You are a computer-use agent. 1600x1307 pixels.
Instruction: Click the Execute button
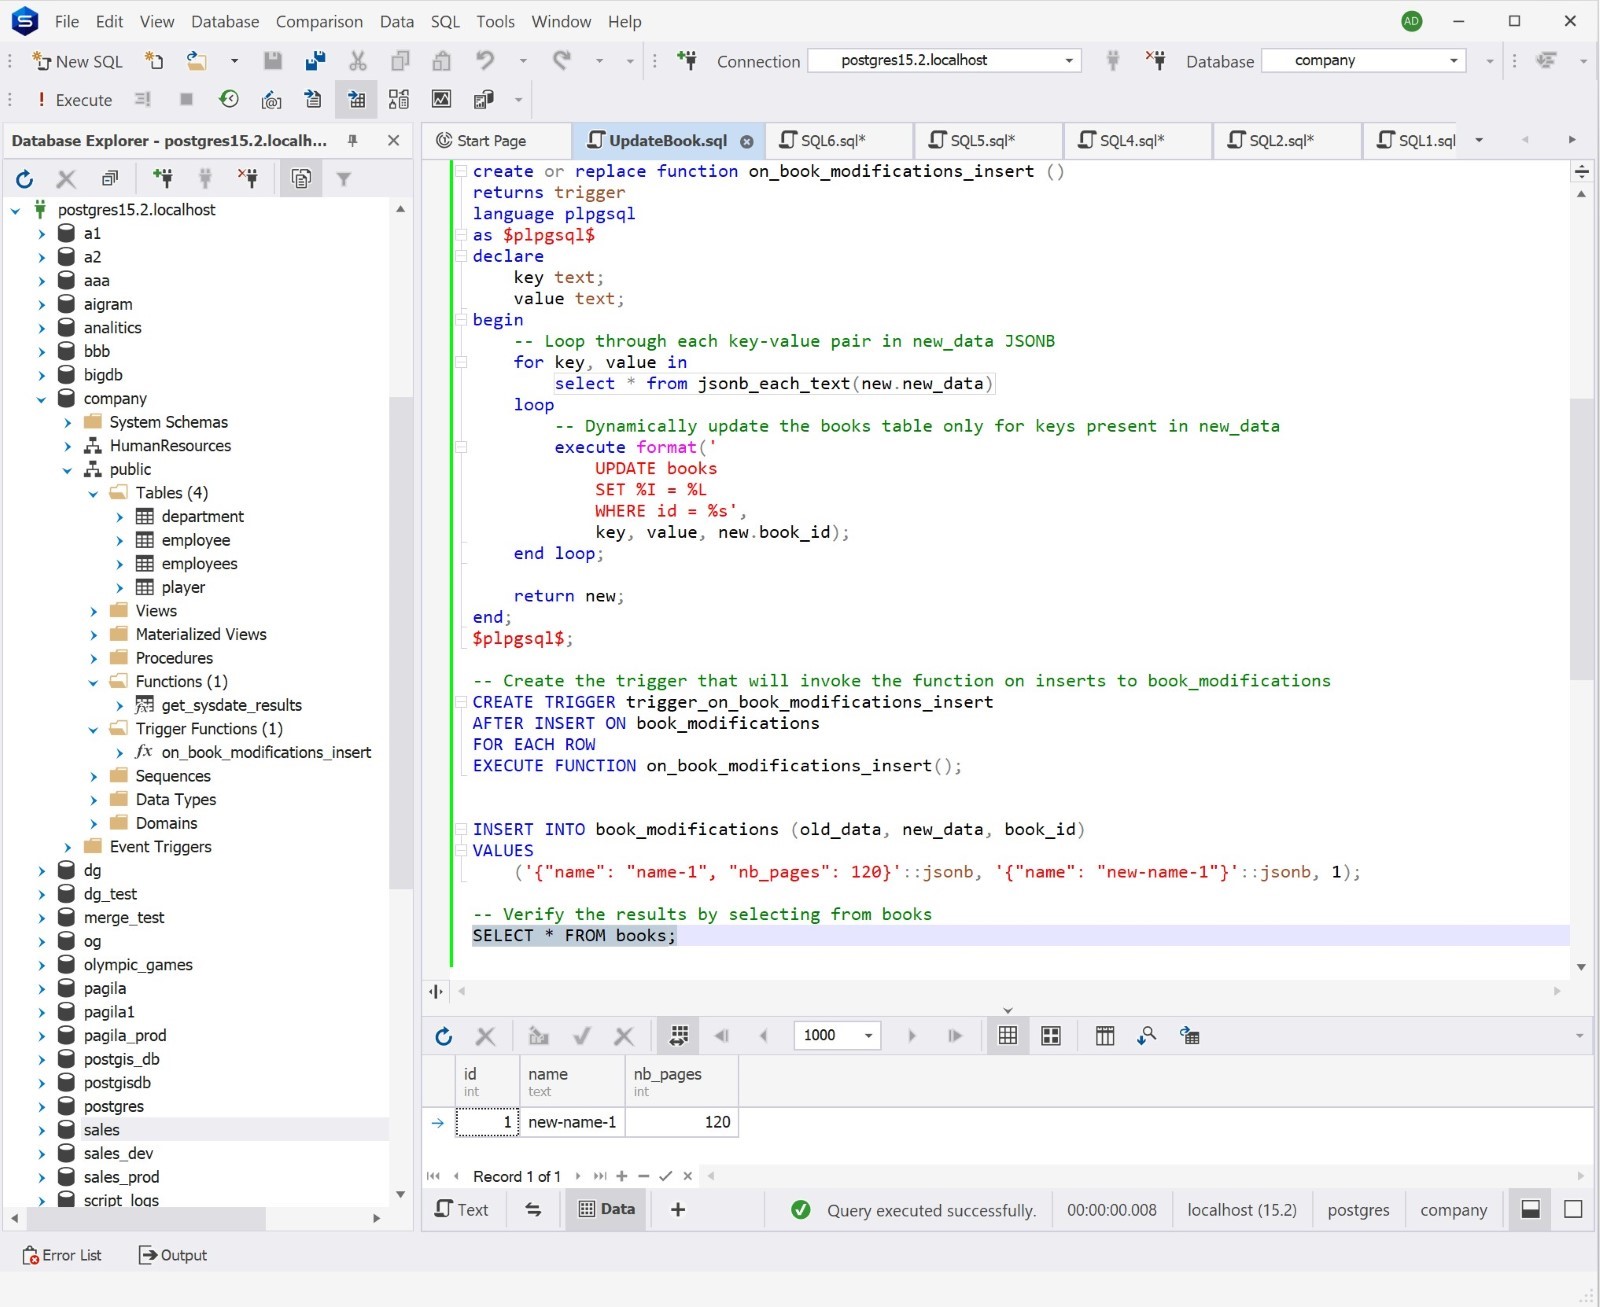(x=73, y=100)
